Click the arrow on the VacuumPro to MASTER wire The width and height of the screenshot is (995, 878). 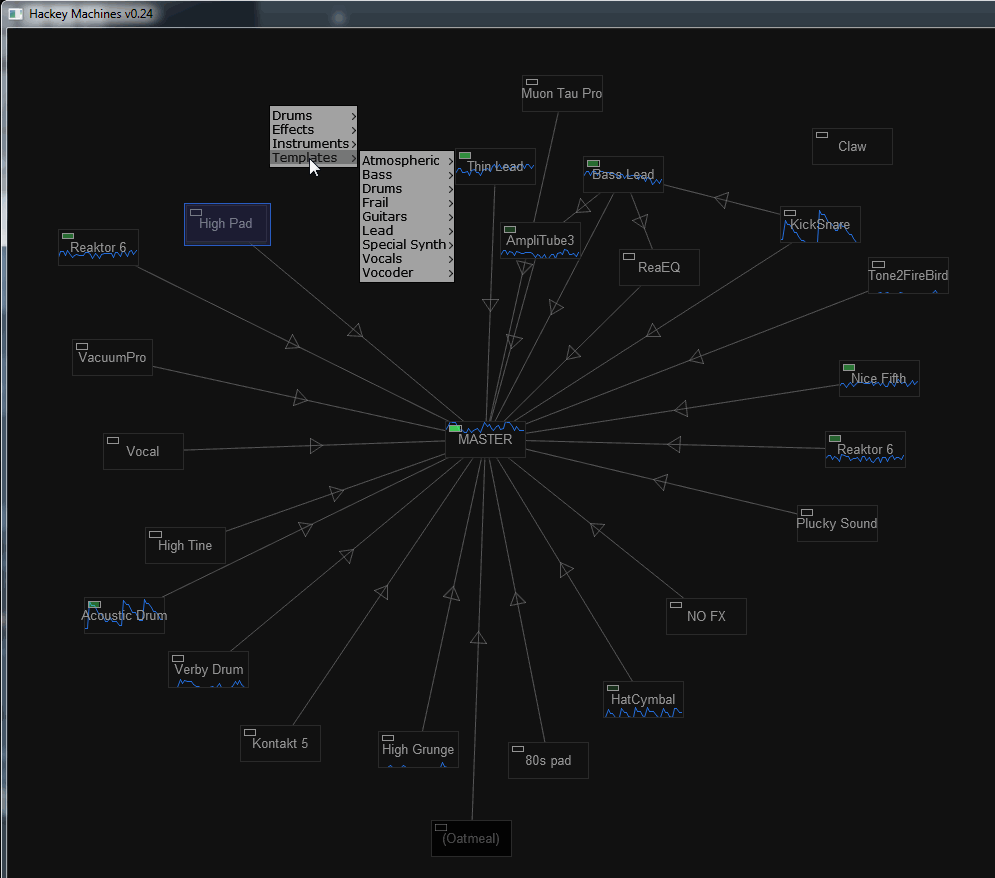pos(300,398)
